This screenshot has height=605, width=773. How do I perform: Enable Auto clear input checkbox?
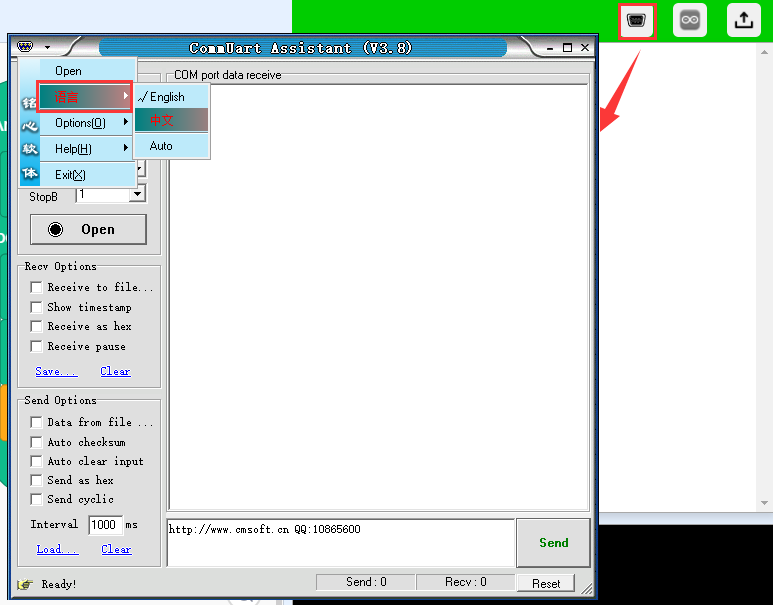[36, 461]
